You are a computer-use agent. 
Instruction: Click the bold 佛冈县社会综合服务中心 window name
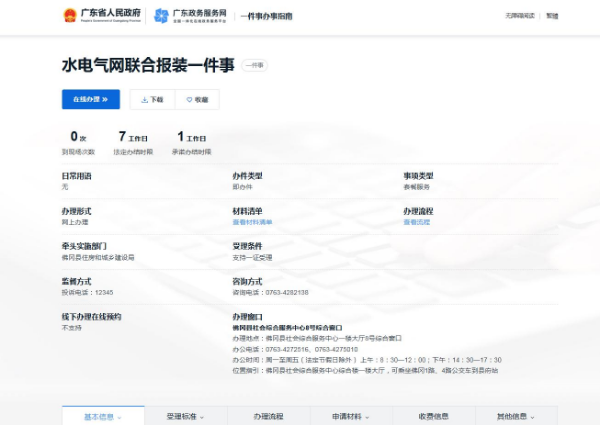tap(287, 328)
